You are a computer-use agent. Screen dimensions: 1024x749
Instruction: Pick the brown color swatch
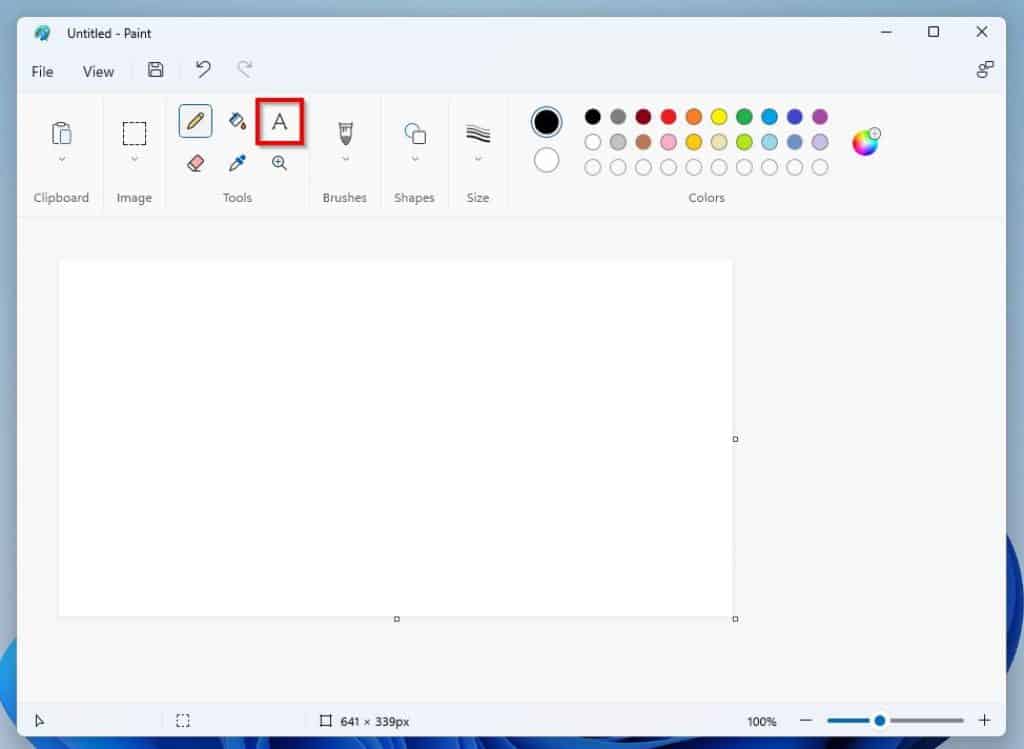point(643,142)
